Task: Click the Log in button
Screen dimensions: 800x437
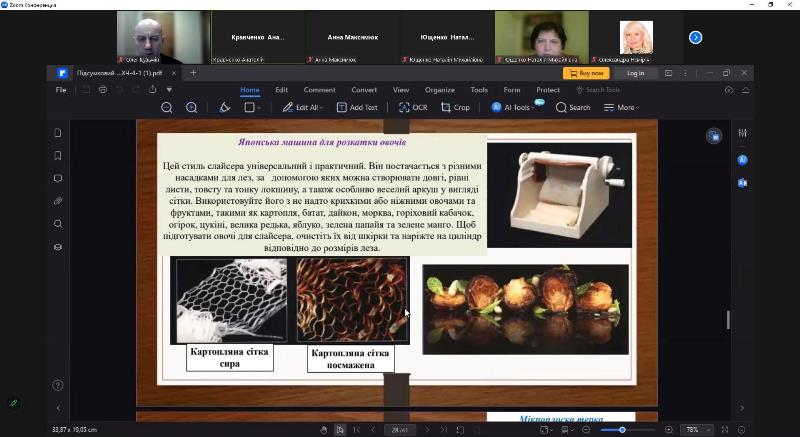Action: (x=635, y=73)
